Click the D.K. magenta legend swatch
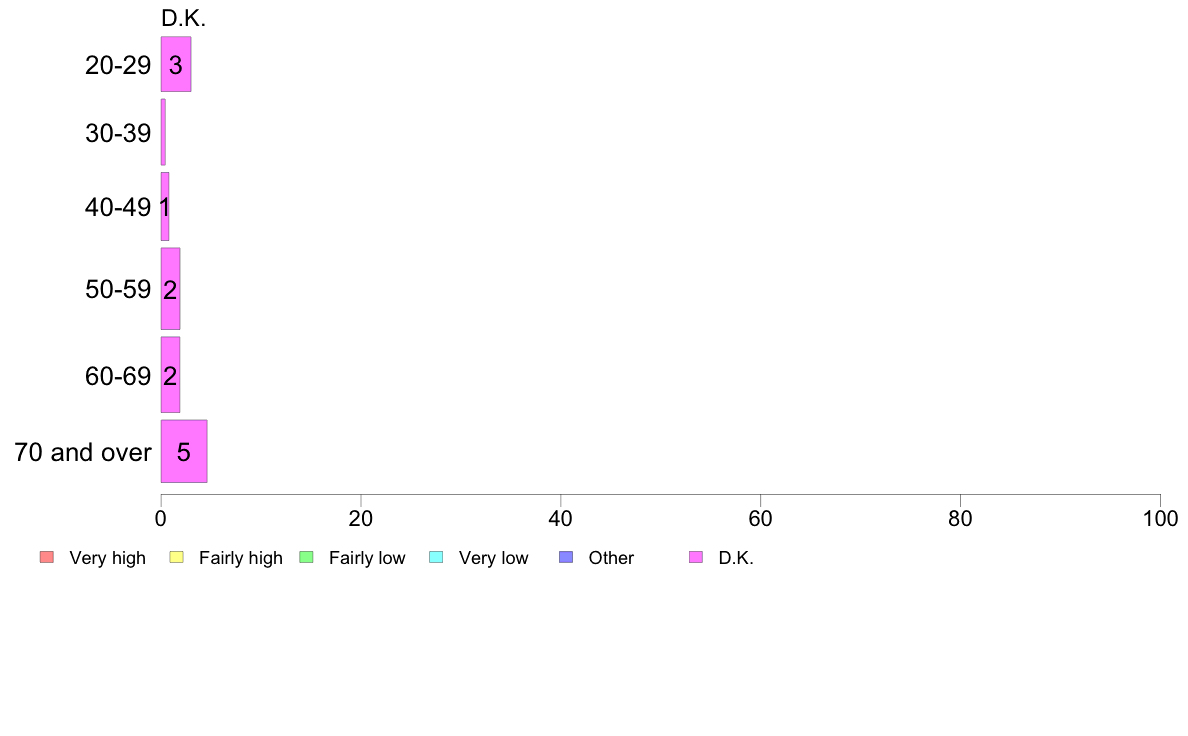The height and width of the screenshot is (736, 1188). pos(696,557)
